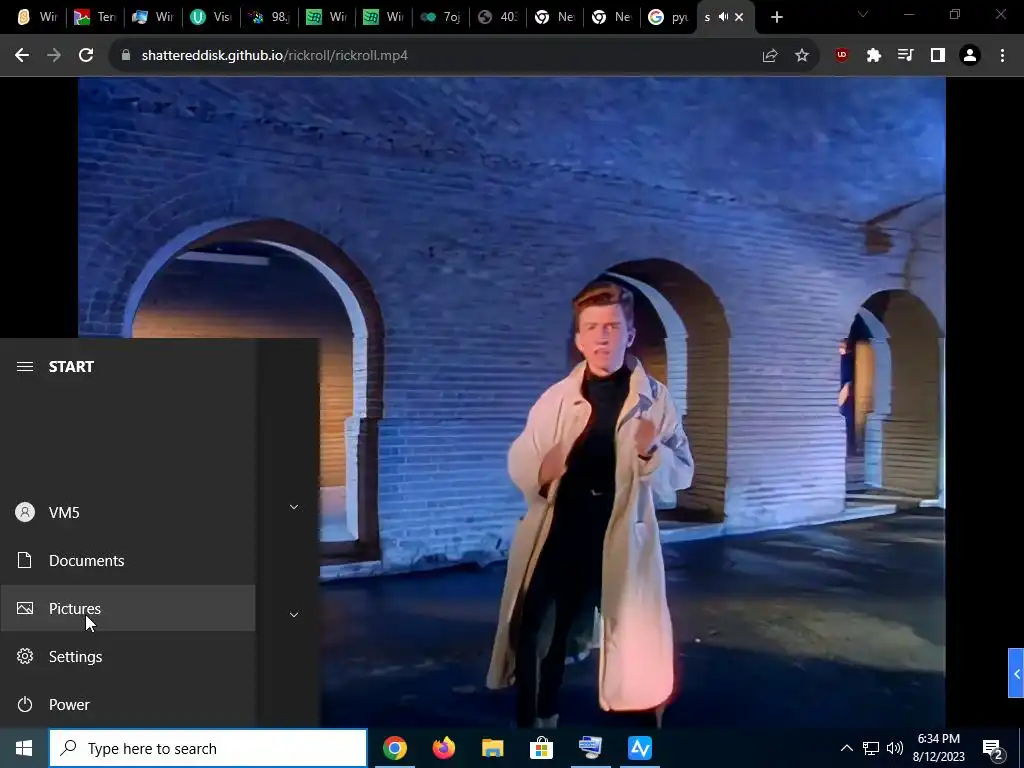Click the chevron beside the Pictures row
This screenshot has width=1024, height=768.
tap(294, 615)
